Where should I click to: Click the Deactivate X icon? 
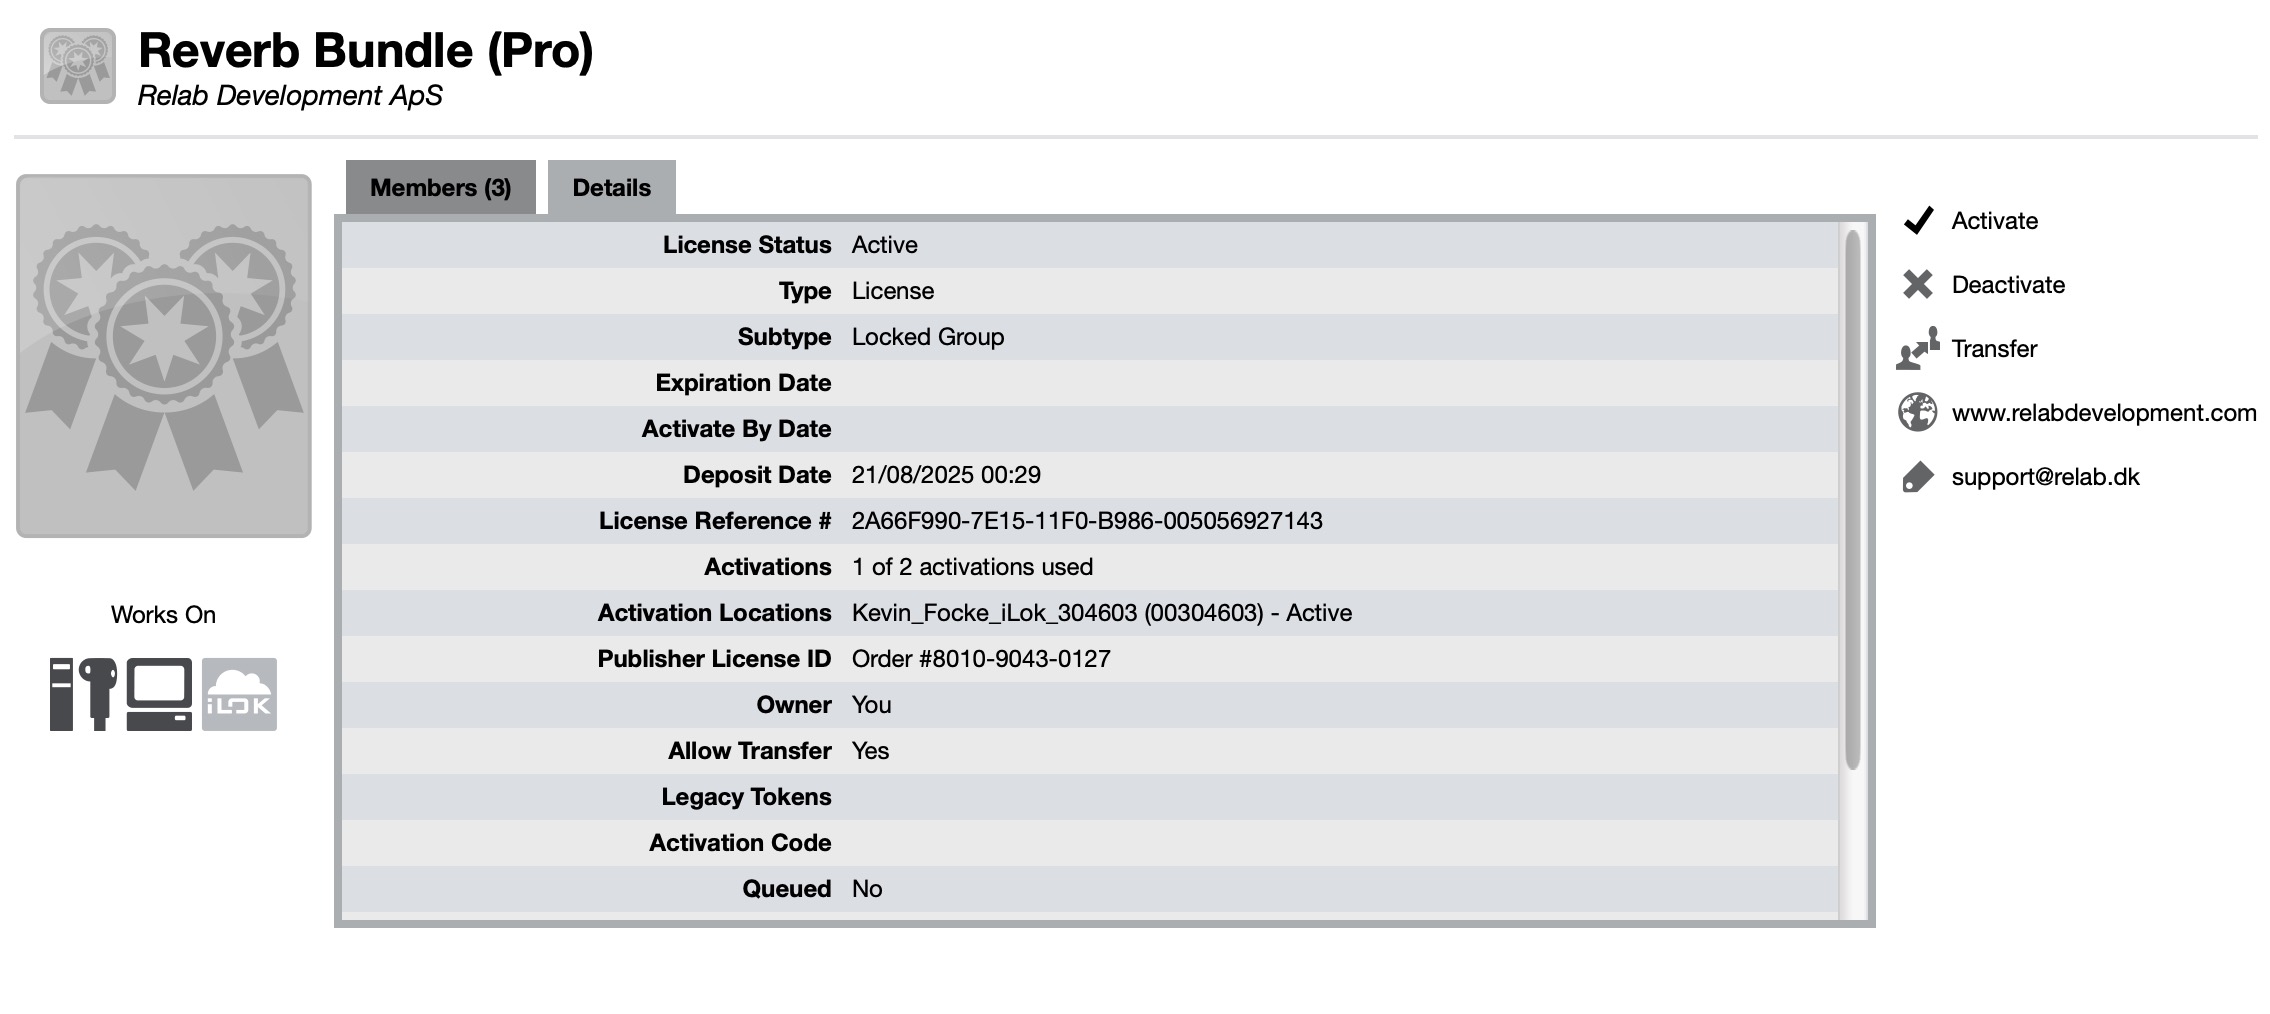(x=1918, y=285)
